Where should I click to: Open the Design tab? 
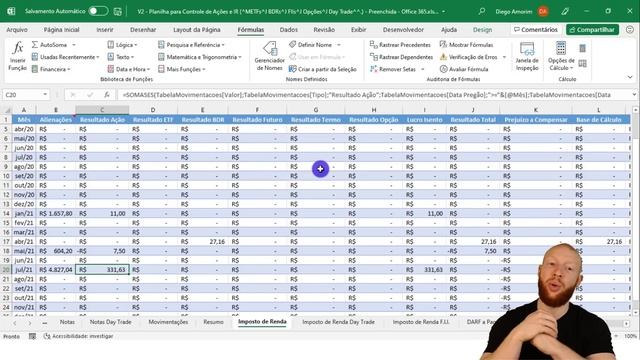482,29
